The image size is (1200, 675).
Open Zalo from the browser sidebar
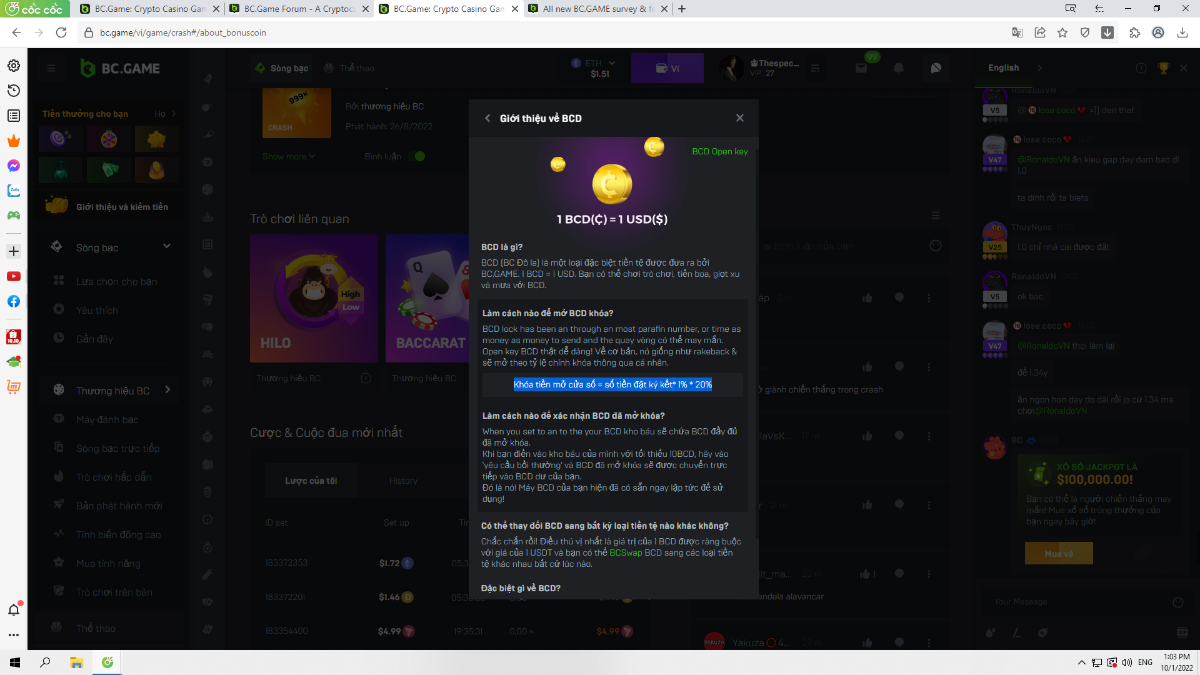tap(14, 190)
